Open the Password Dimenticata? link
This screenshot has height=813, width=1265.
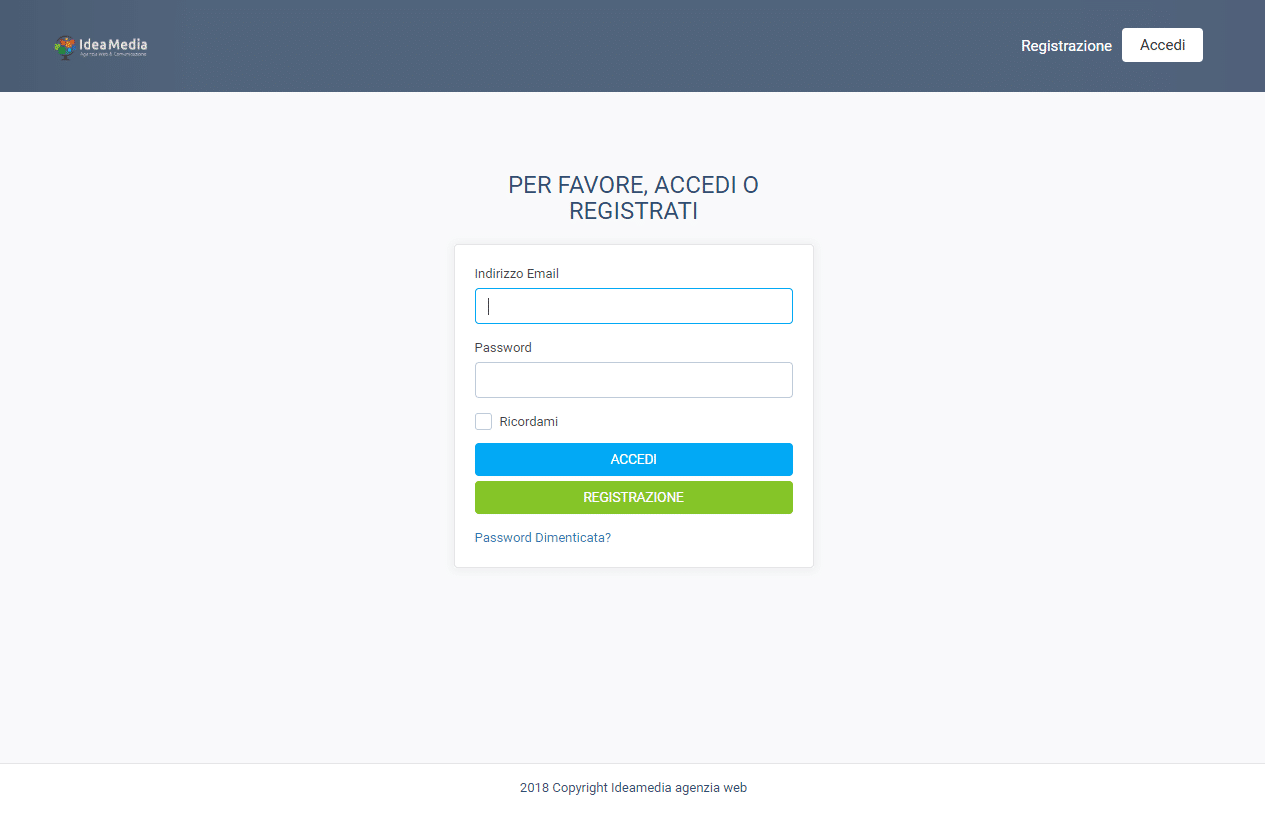[543, 538]
